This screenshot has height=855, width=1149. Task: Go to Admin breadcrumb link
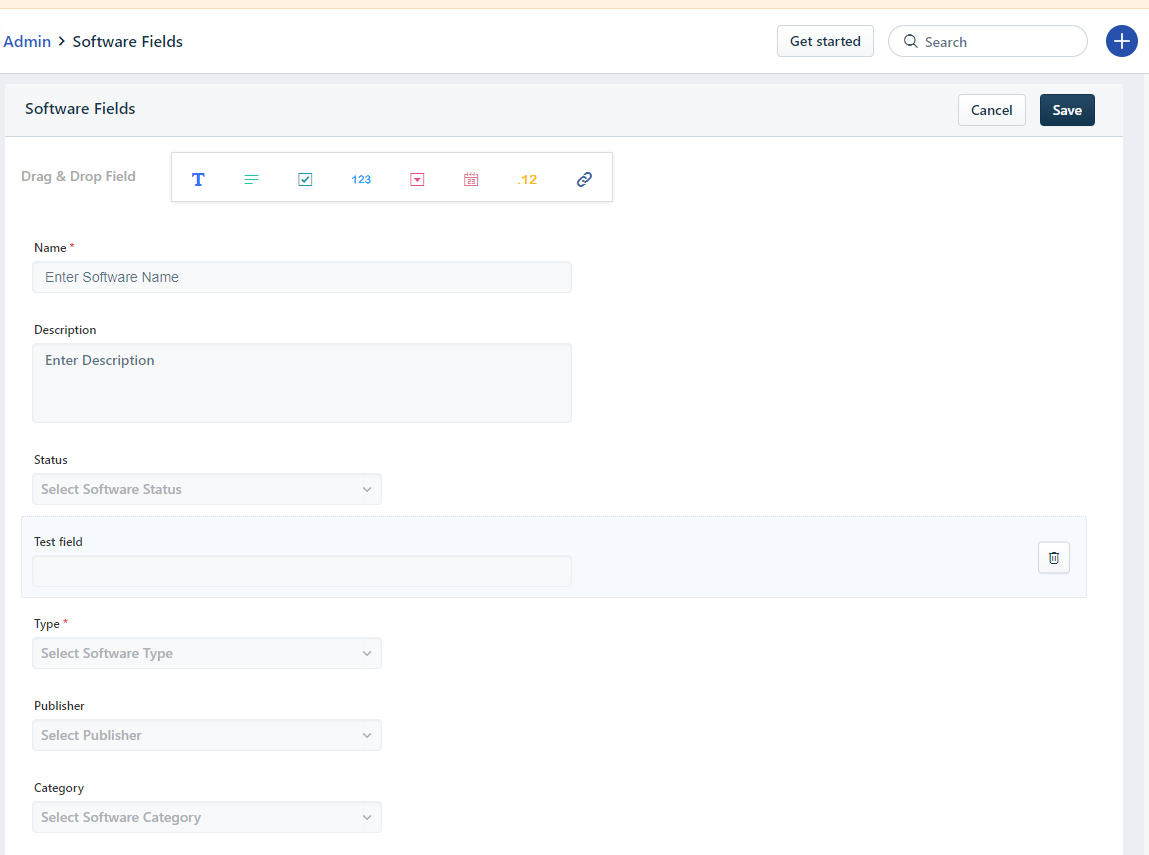point(27,42)
